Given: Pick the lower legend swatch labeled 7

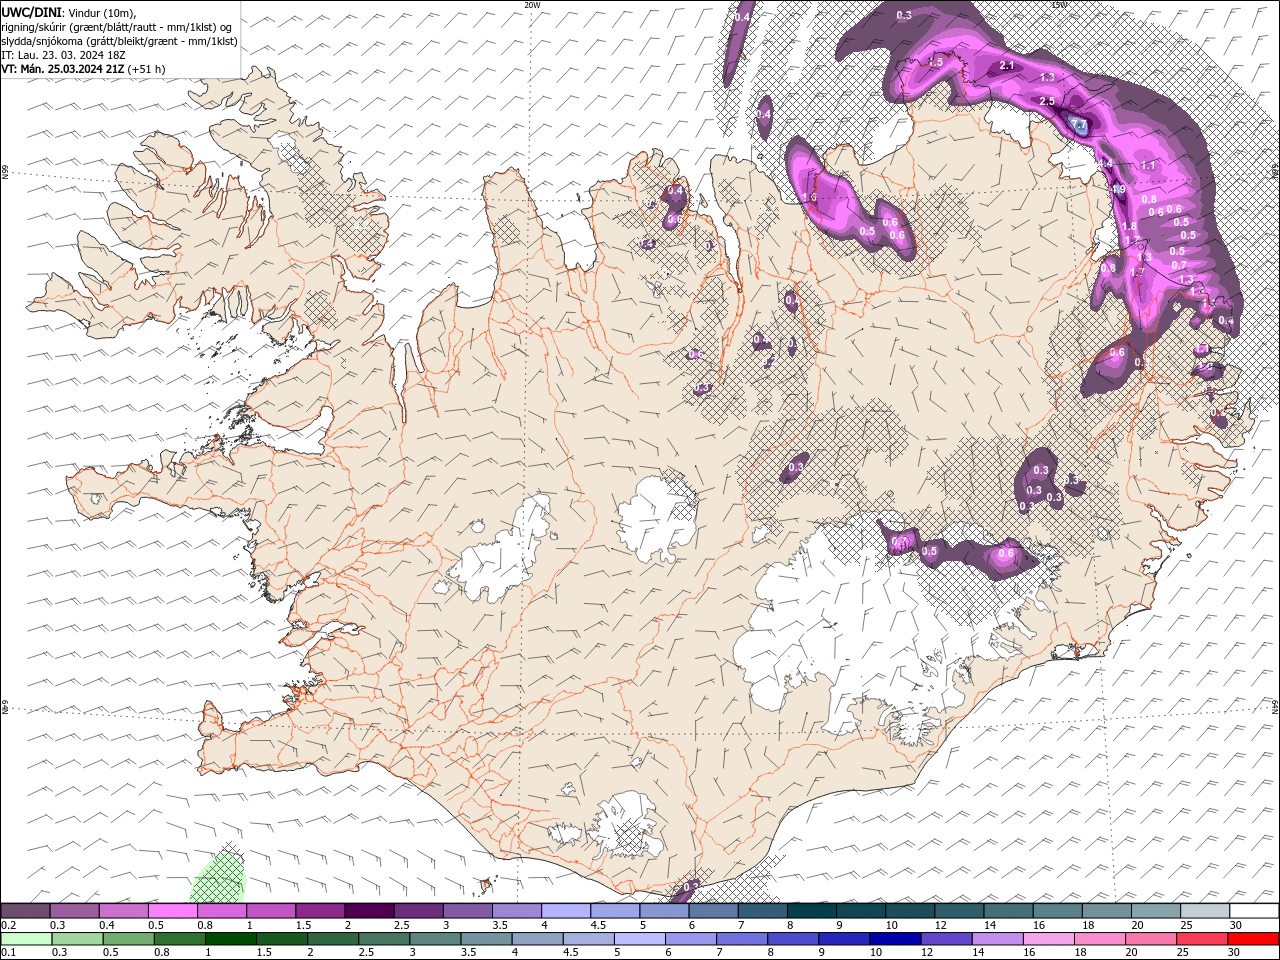Looking at the screenshot, I should point(742,939).
